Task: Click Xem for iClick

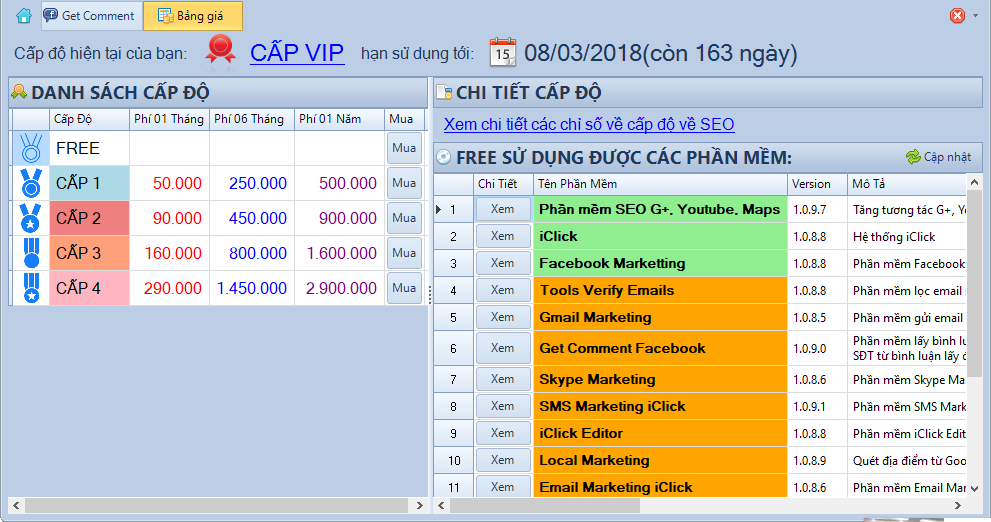Action: (x=502, y=236)
